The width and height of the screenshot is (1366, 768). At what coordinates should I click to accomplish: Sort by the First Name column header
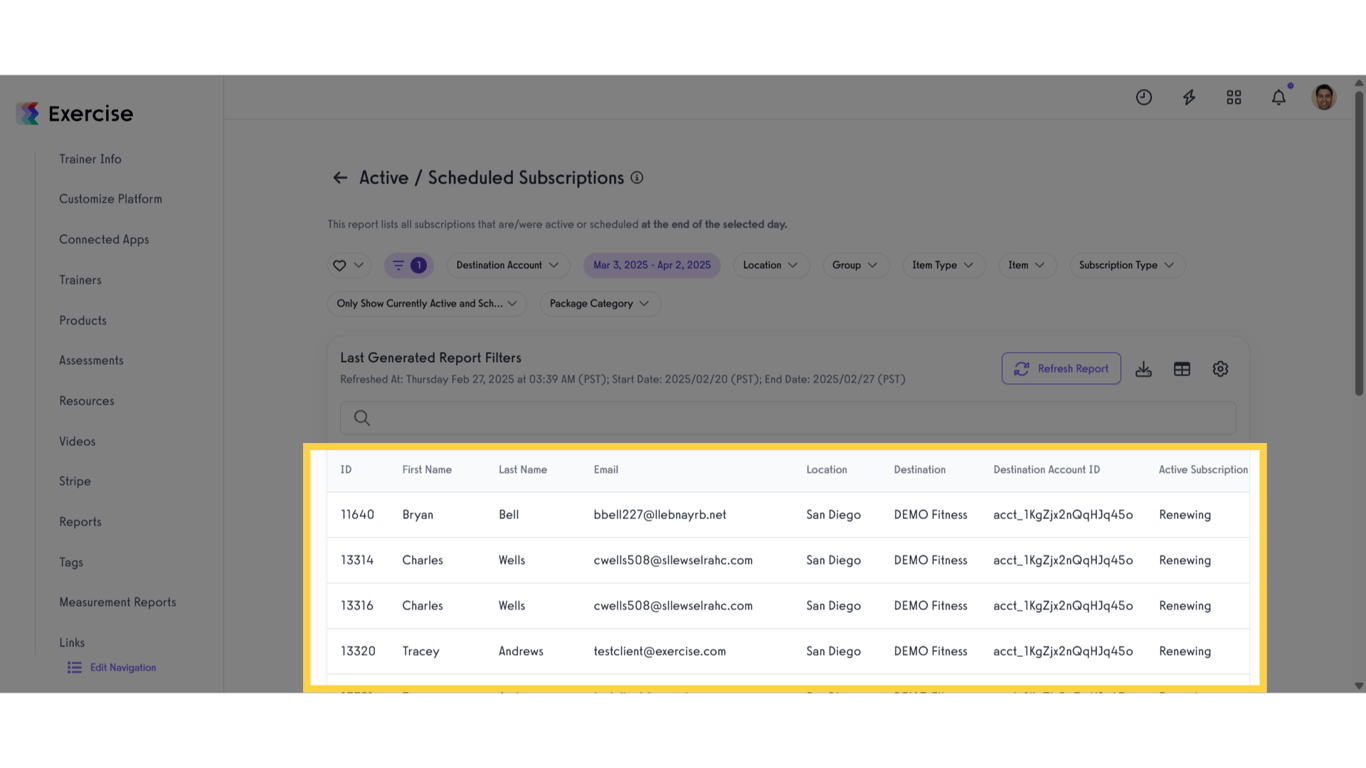click(427, 470)
